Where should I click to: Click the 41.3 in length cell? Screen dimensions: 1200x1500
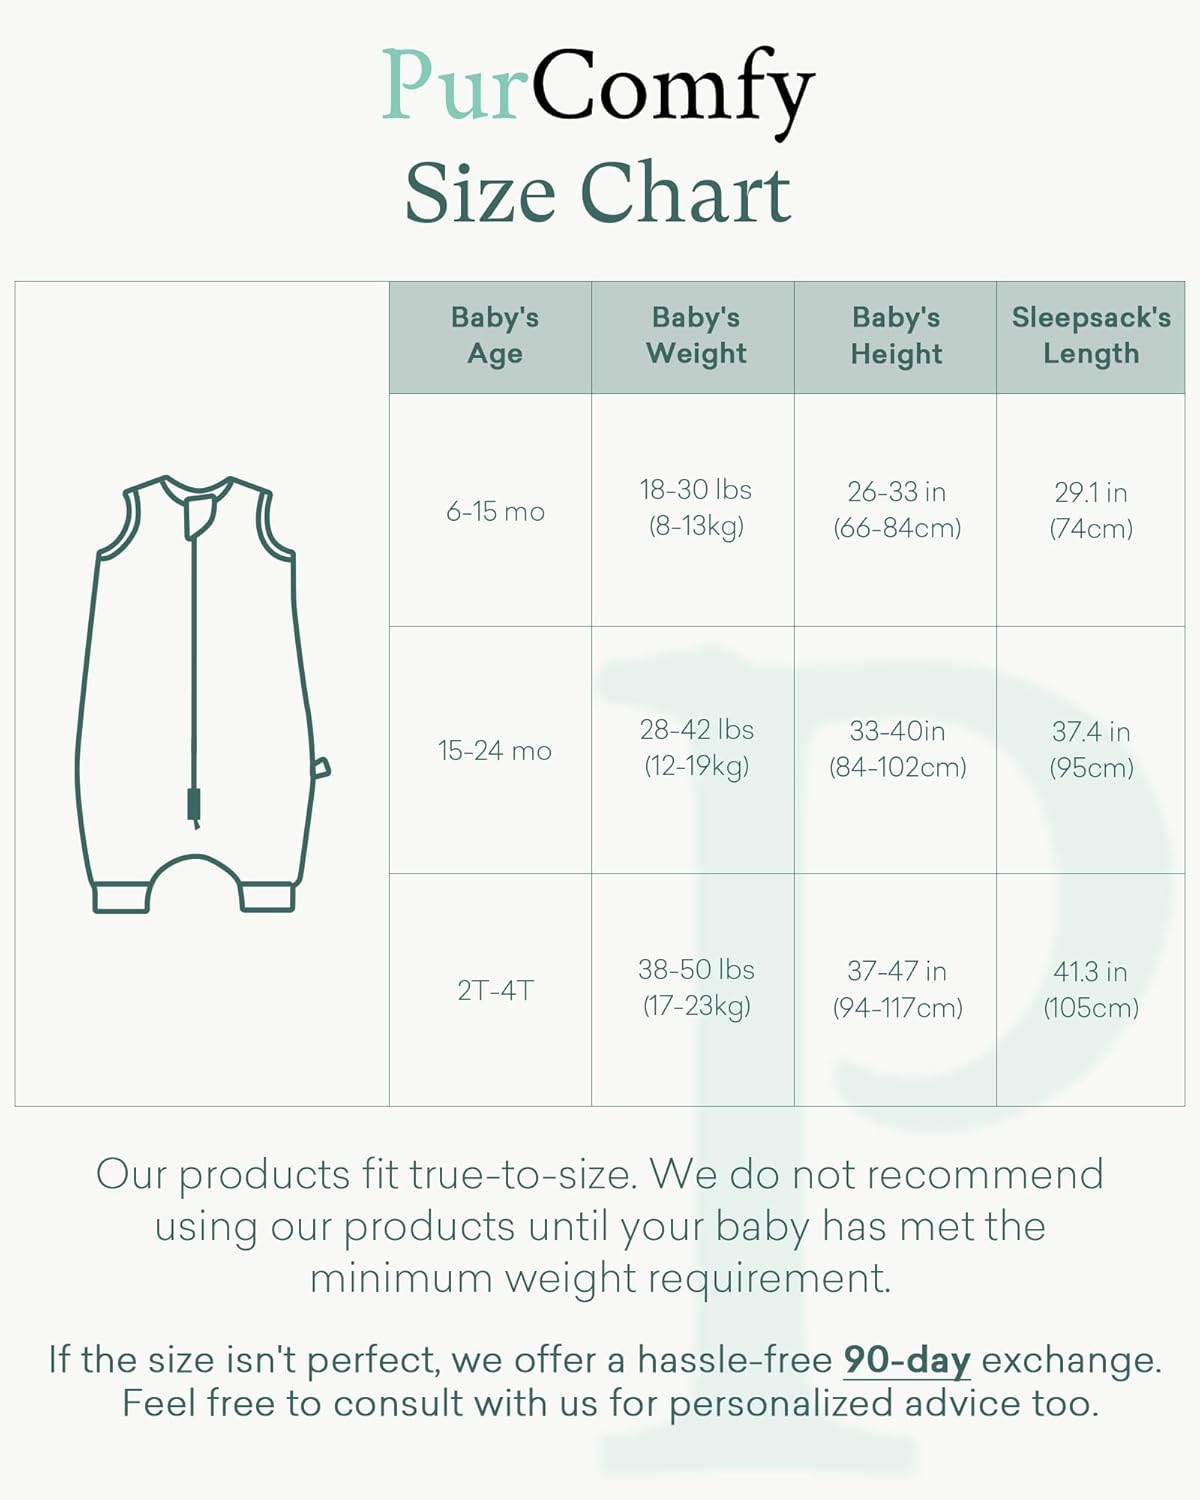coord(1091,989)
